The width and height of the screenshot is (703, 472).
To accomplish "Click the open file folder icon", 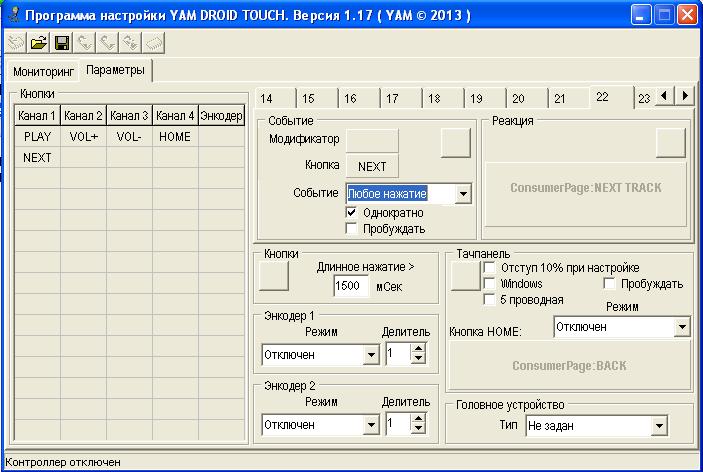I will (39, 42).
